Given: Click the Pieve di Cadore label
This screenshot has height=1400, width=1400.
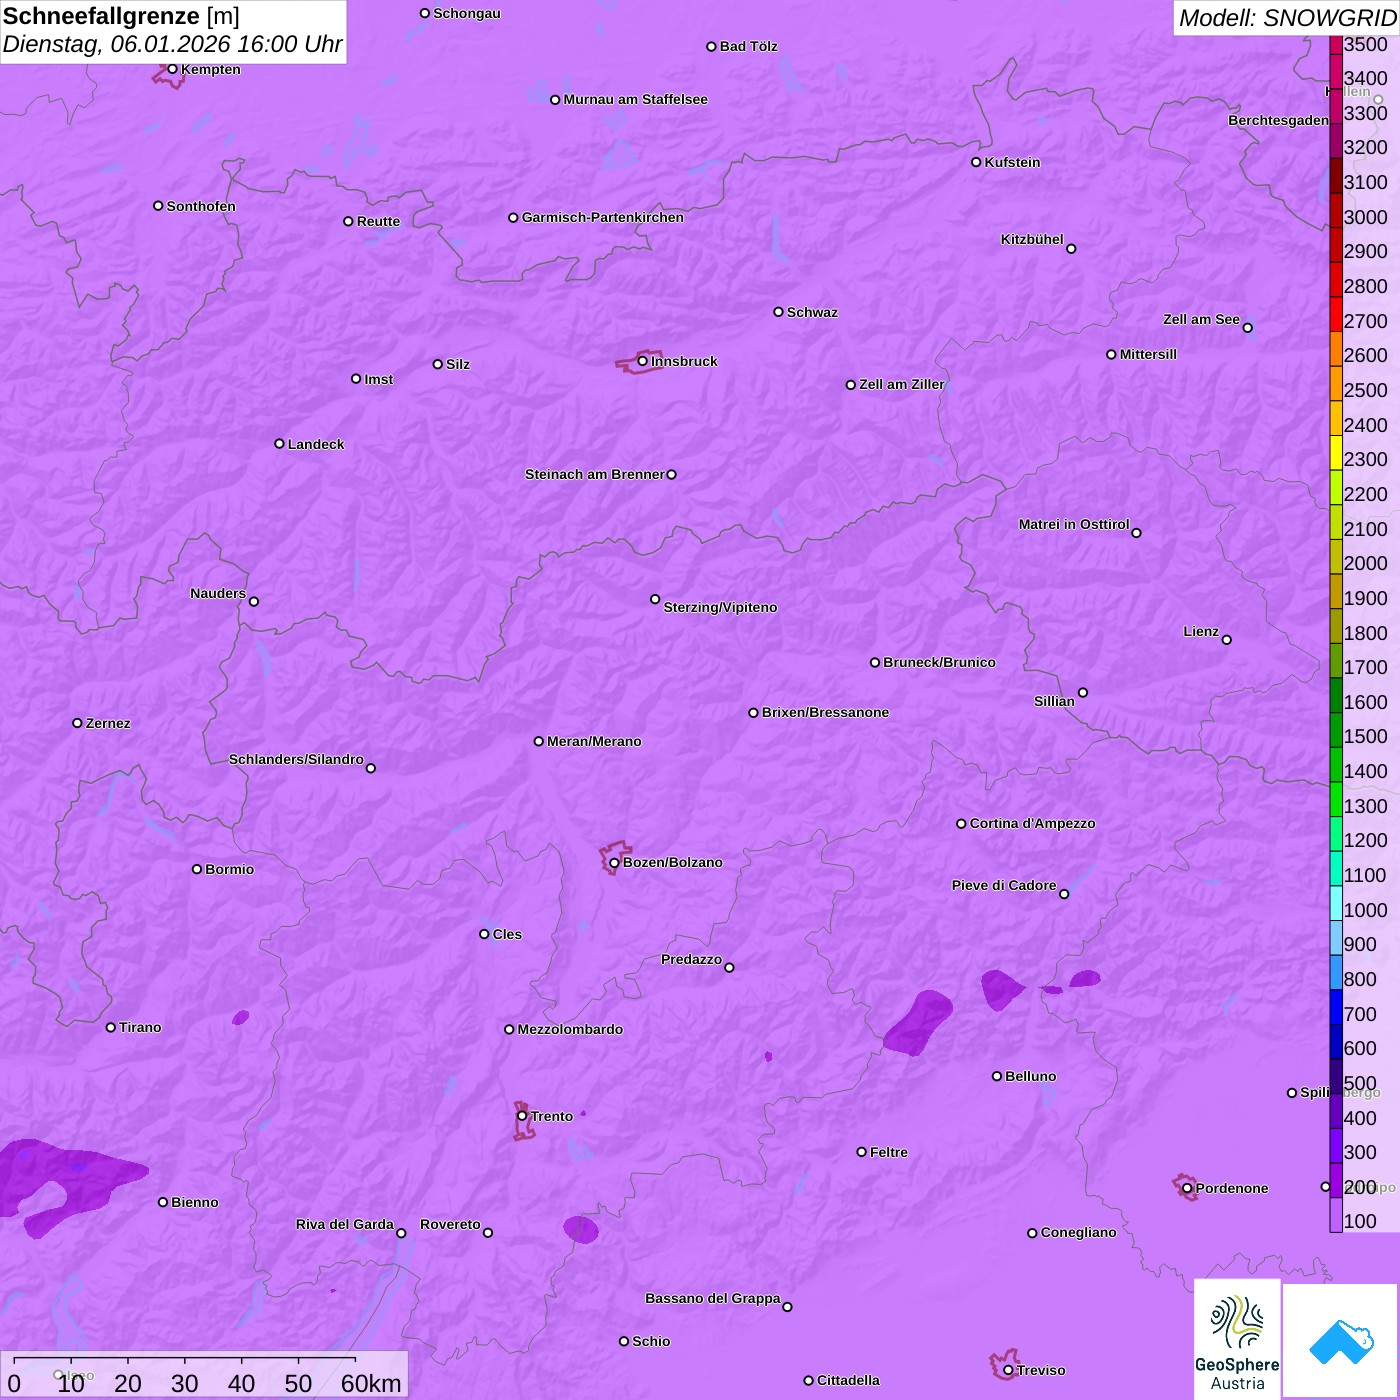Looking at the screenshot, I should point(1004,885).
